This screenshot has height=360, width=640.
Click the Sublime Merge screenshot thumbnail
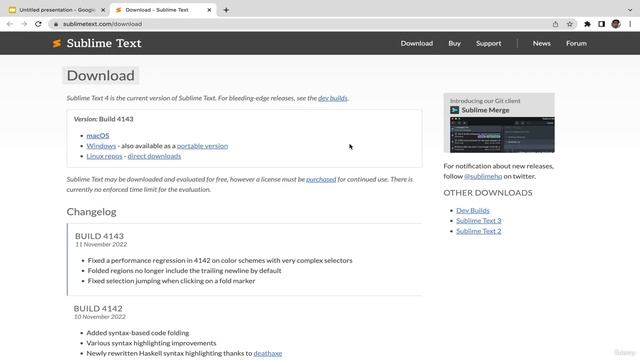[x=502, y=135]
